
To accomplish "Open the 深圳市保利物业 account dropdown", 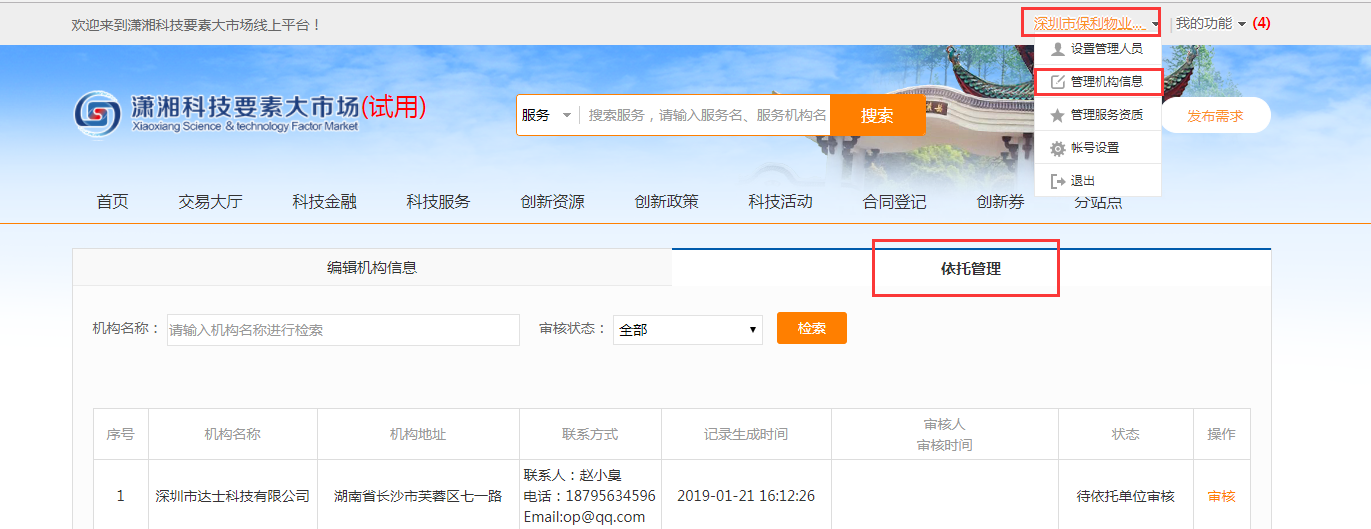I will [x=1096, y=23].
